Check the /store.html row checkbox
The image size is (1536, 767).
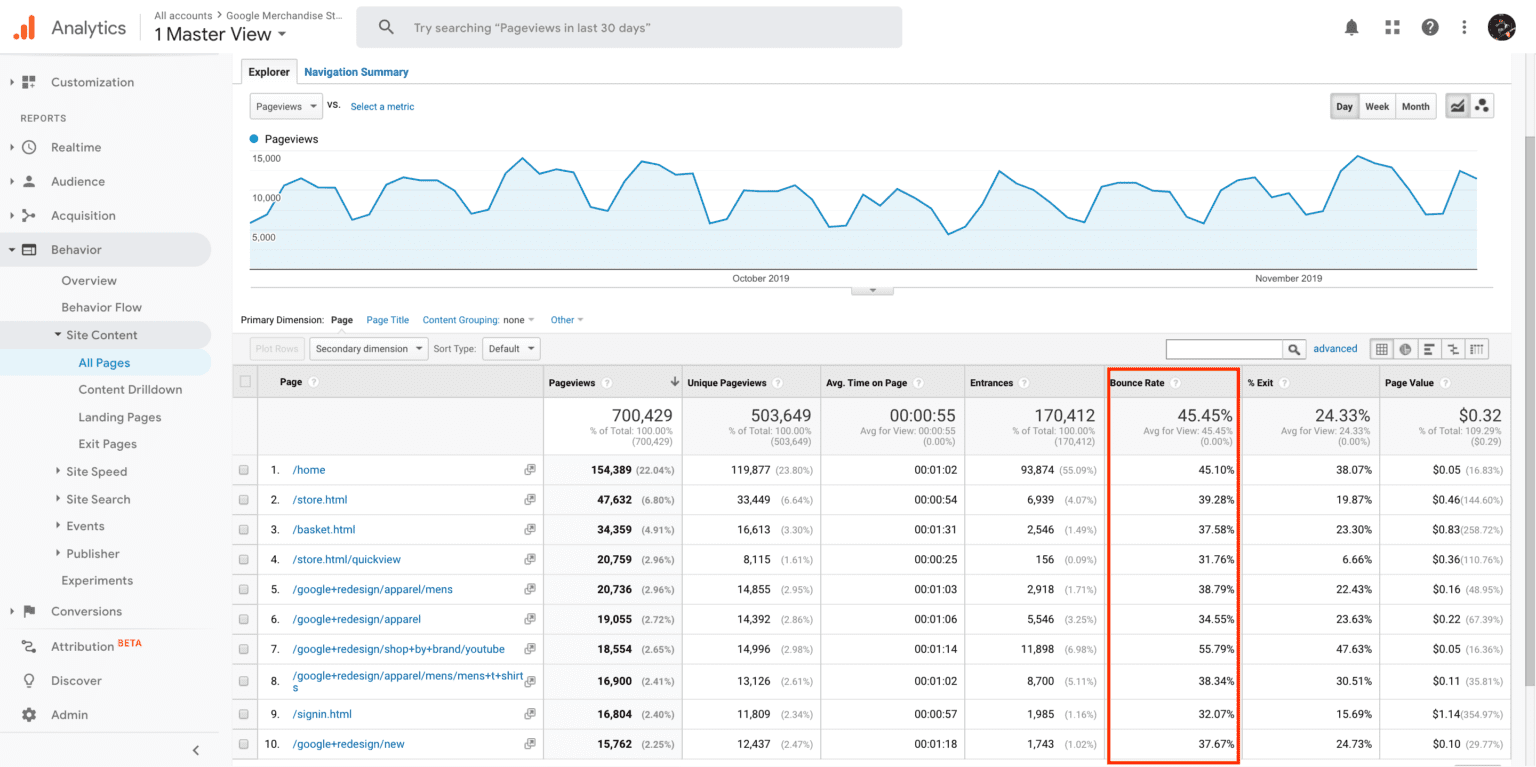pyautogui.click(x=244, y=500)
